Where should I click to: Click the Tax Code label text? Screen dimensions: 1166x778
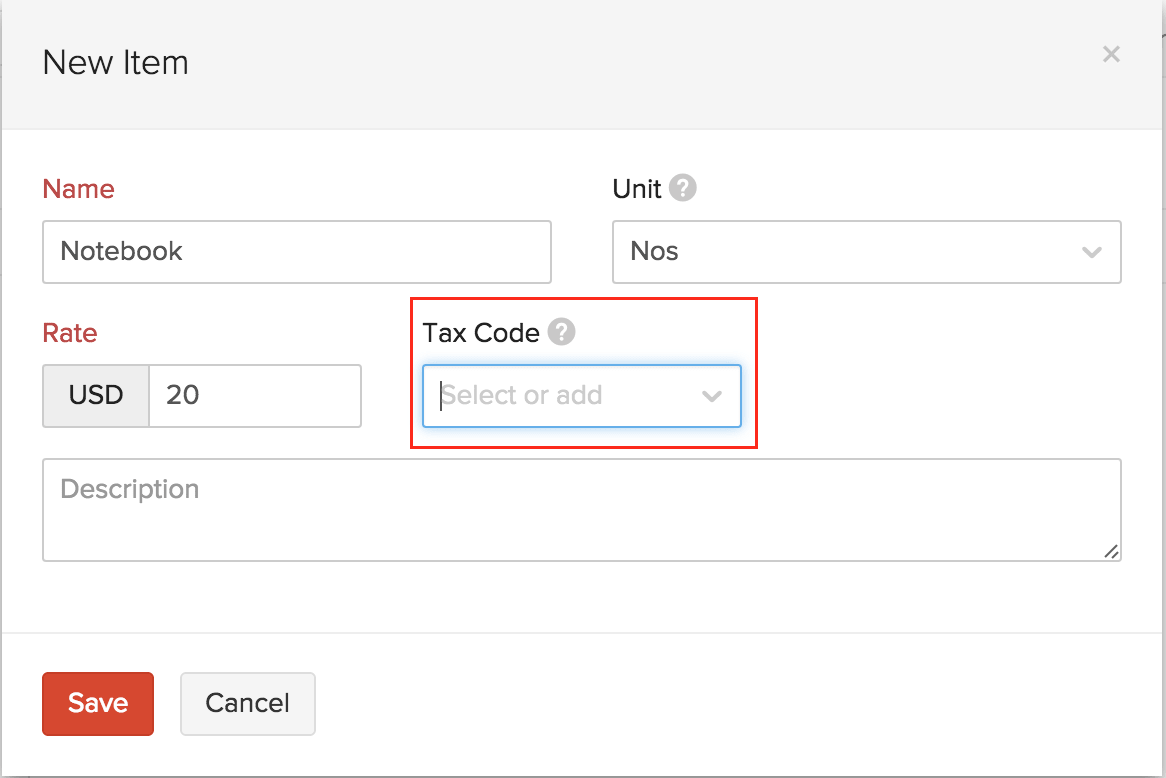click(481, 333)
